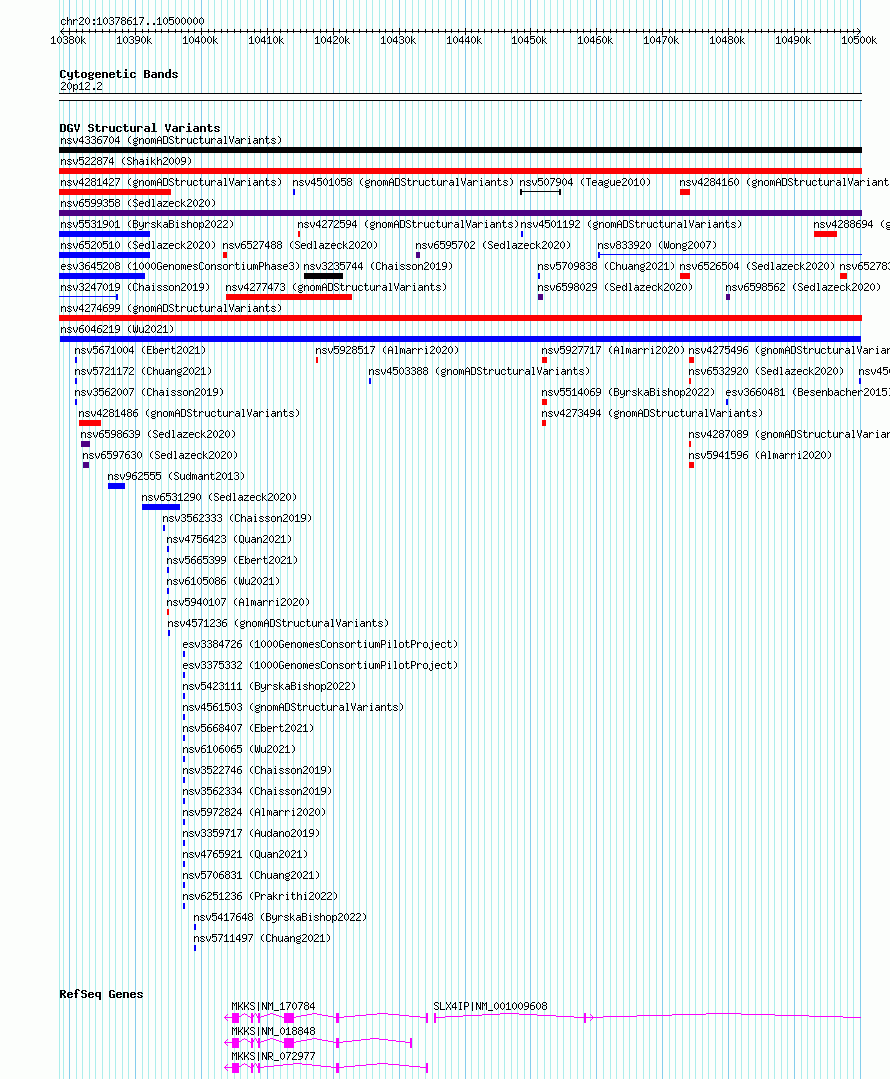890x1079 pixels.
Task: Click the red nsv4281486 variant bar
Action: point(89,423)
